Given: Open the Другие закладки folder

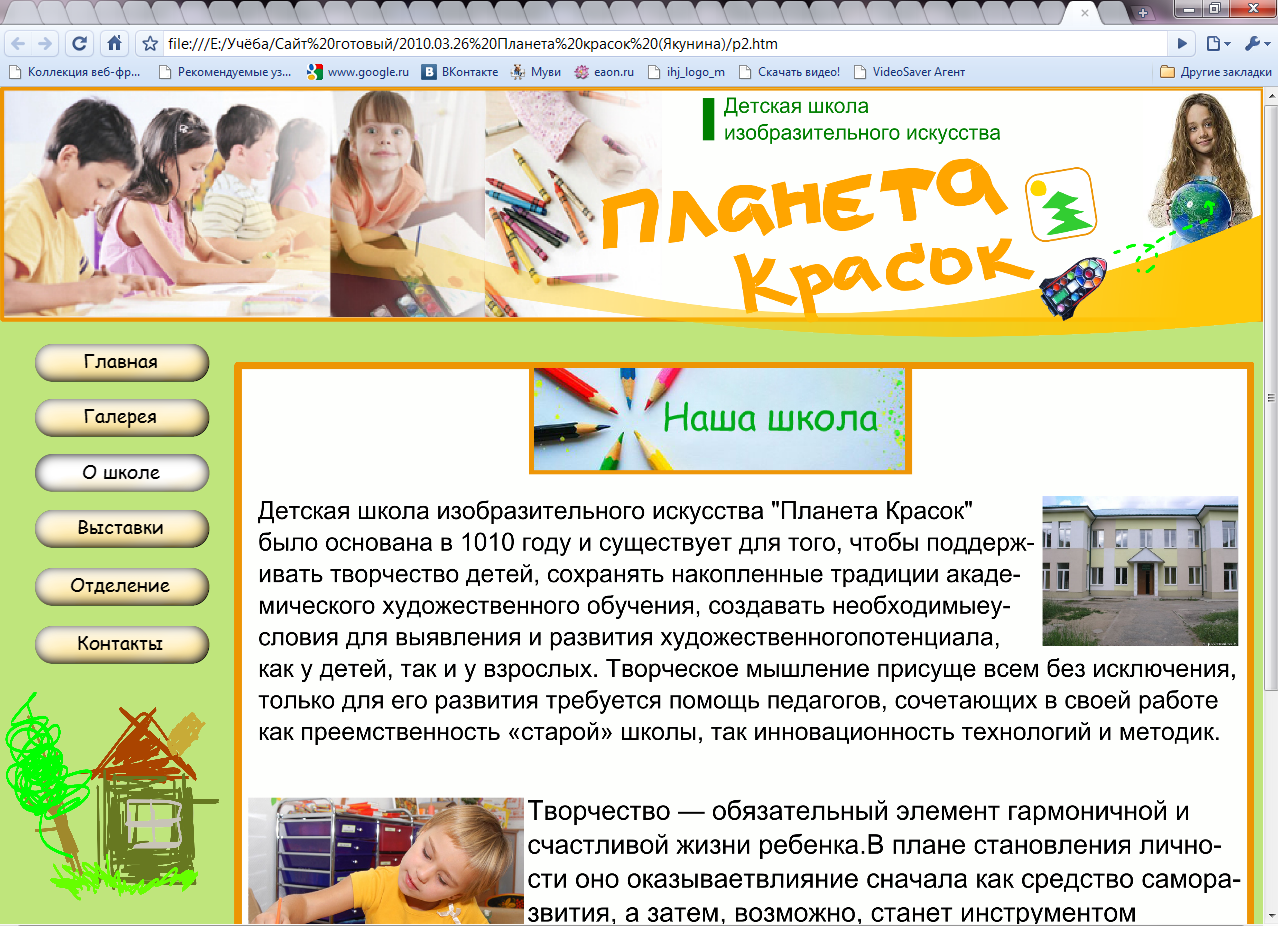Looking at the screenshot, I should tap(1216, 72).
